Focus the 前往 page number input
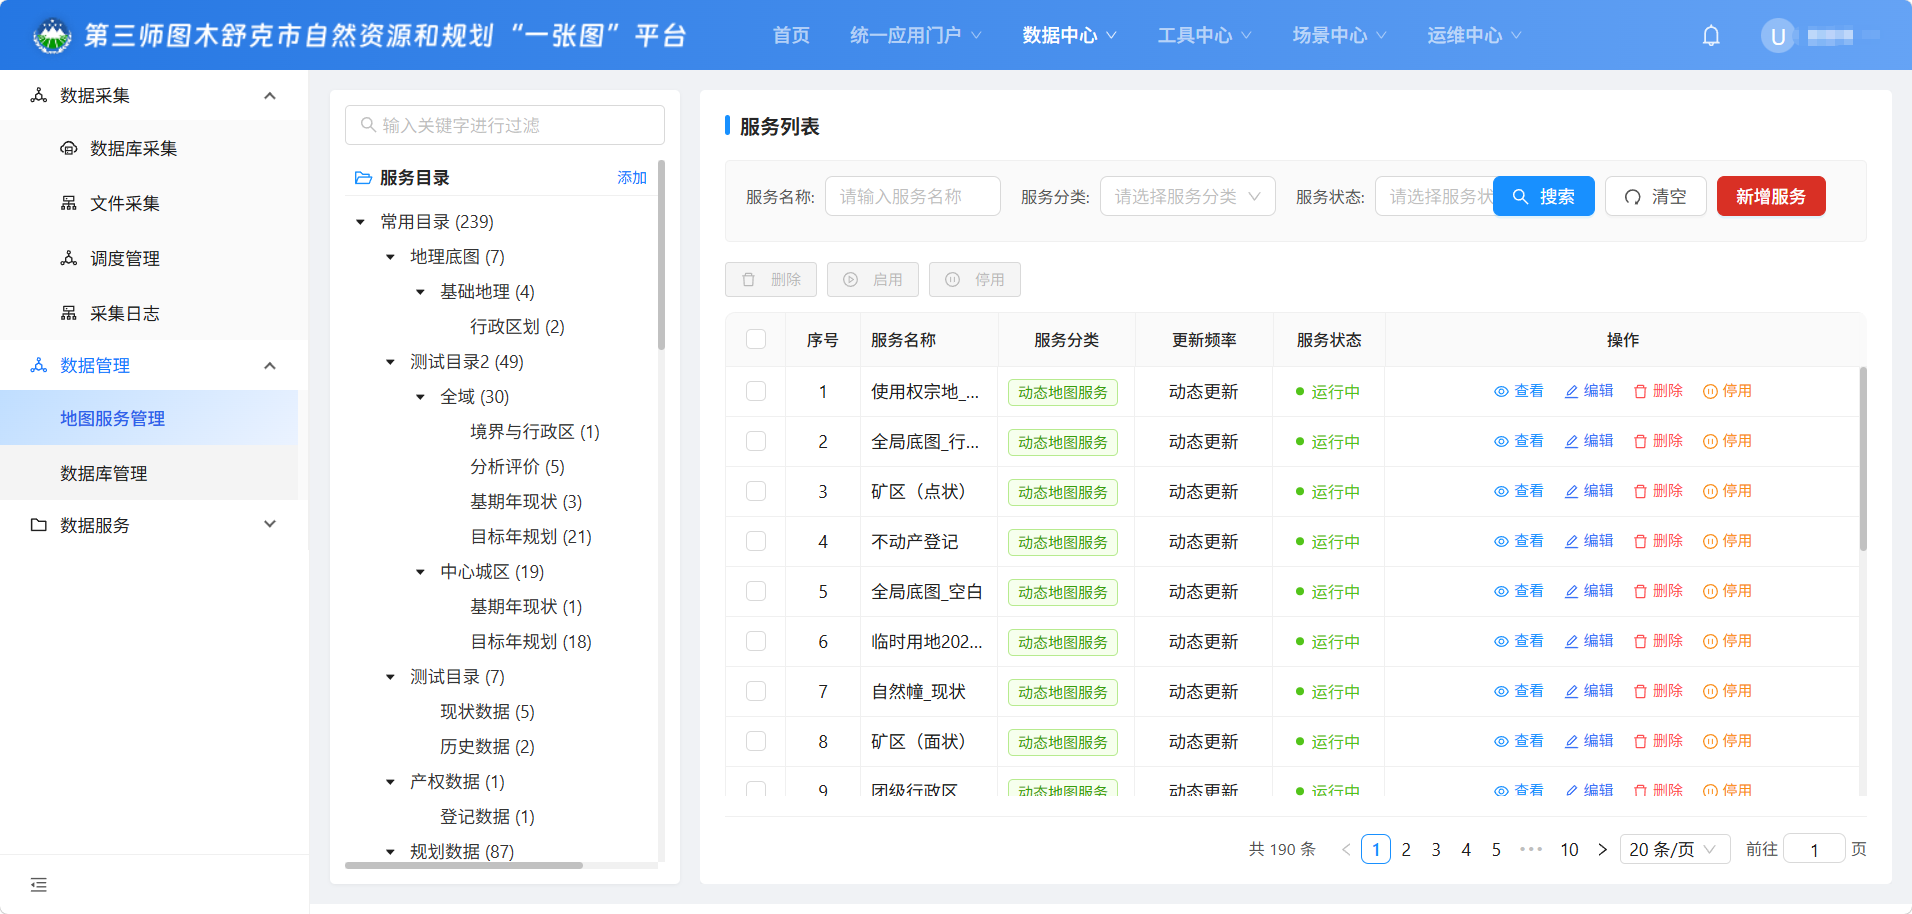Image resolution: width=1912 pixels, height=914 pixels. pyautogui.click(x=1814, y=849)
